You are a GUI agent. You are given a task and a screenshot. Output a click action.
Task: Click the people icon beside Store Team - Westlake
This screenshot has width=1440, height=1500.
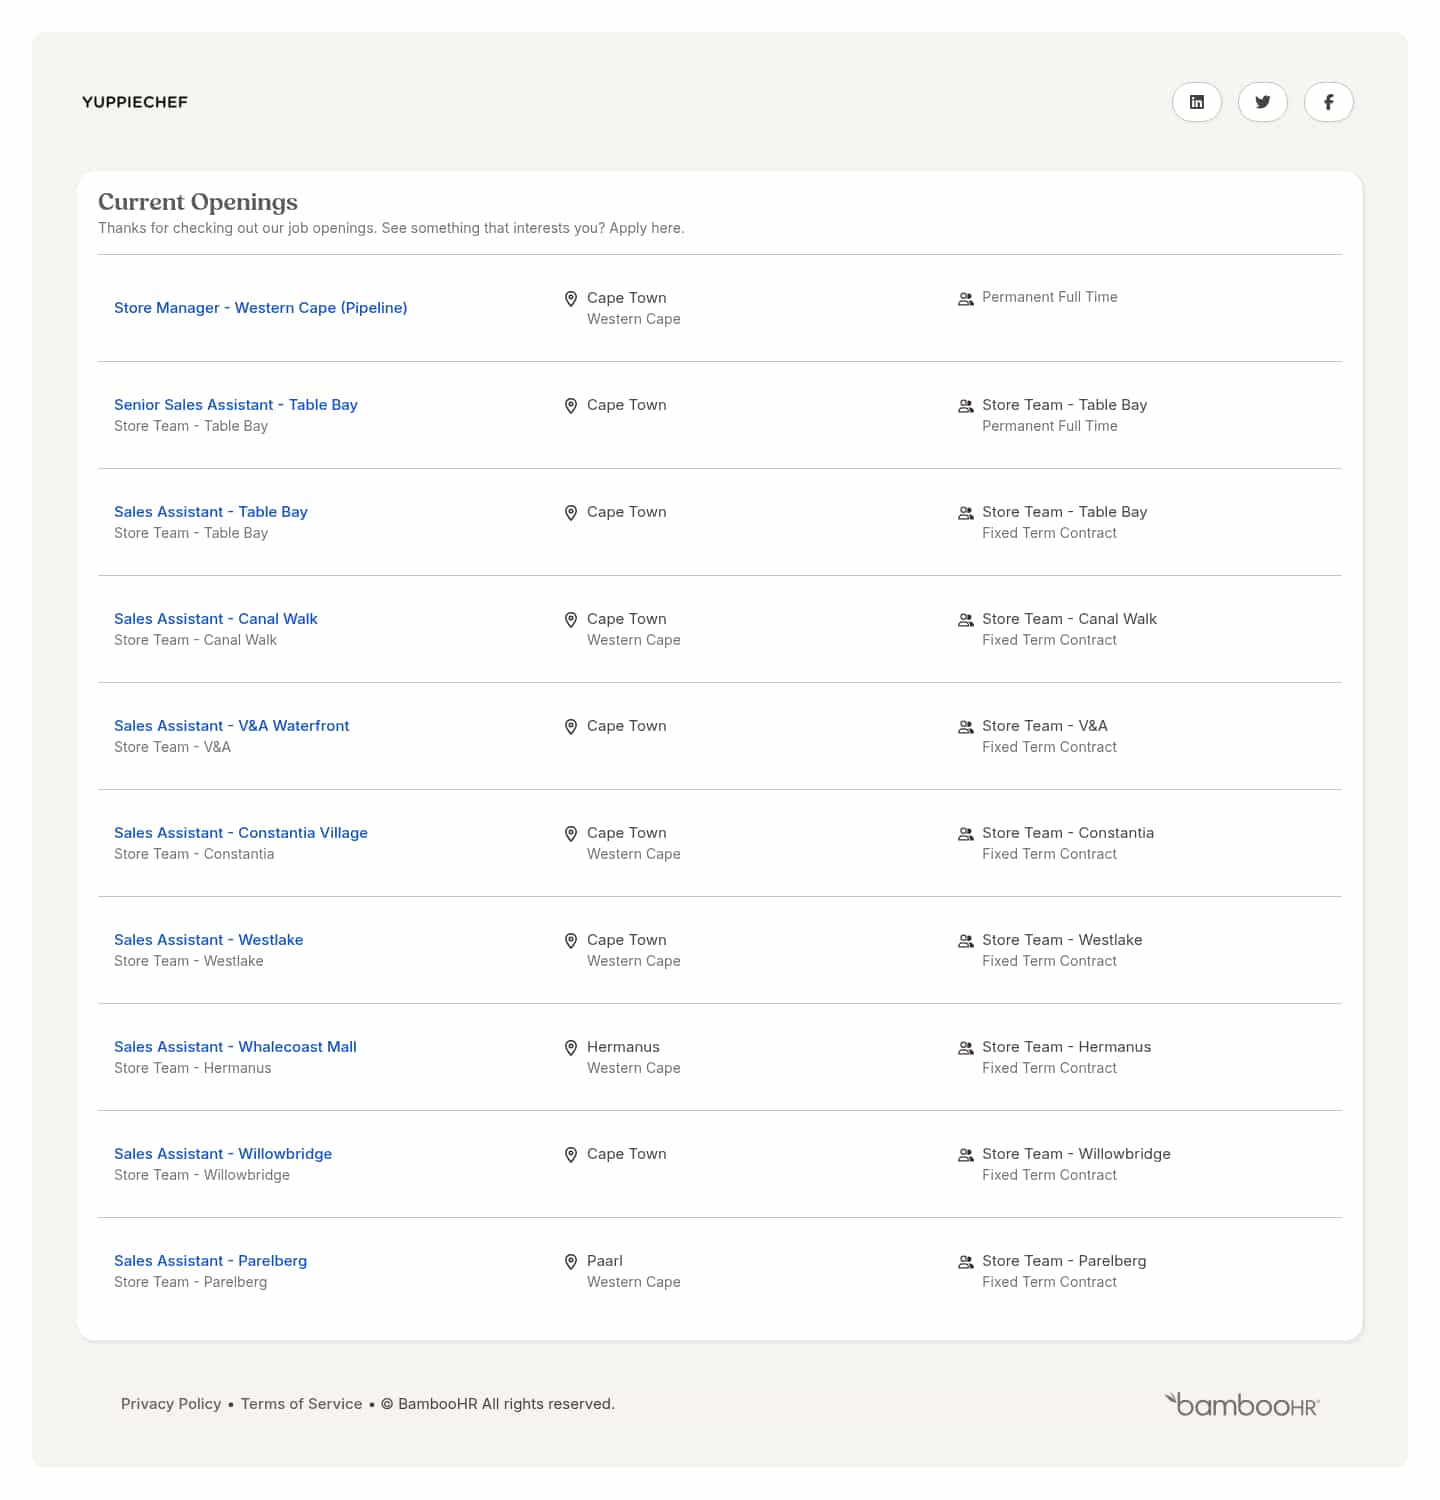[x=966, y=941]
